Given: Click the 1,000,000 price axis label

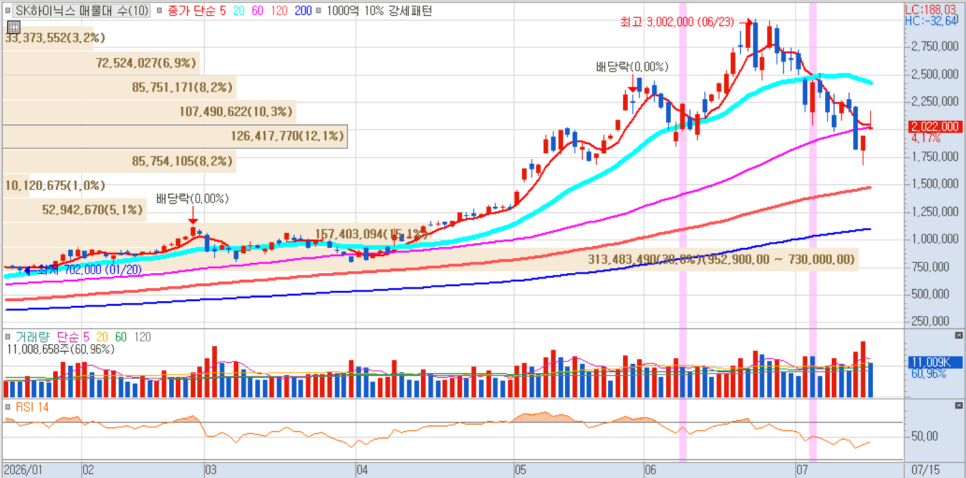Looking at the screenshot, I should [x=936, y=239].
